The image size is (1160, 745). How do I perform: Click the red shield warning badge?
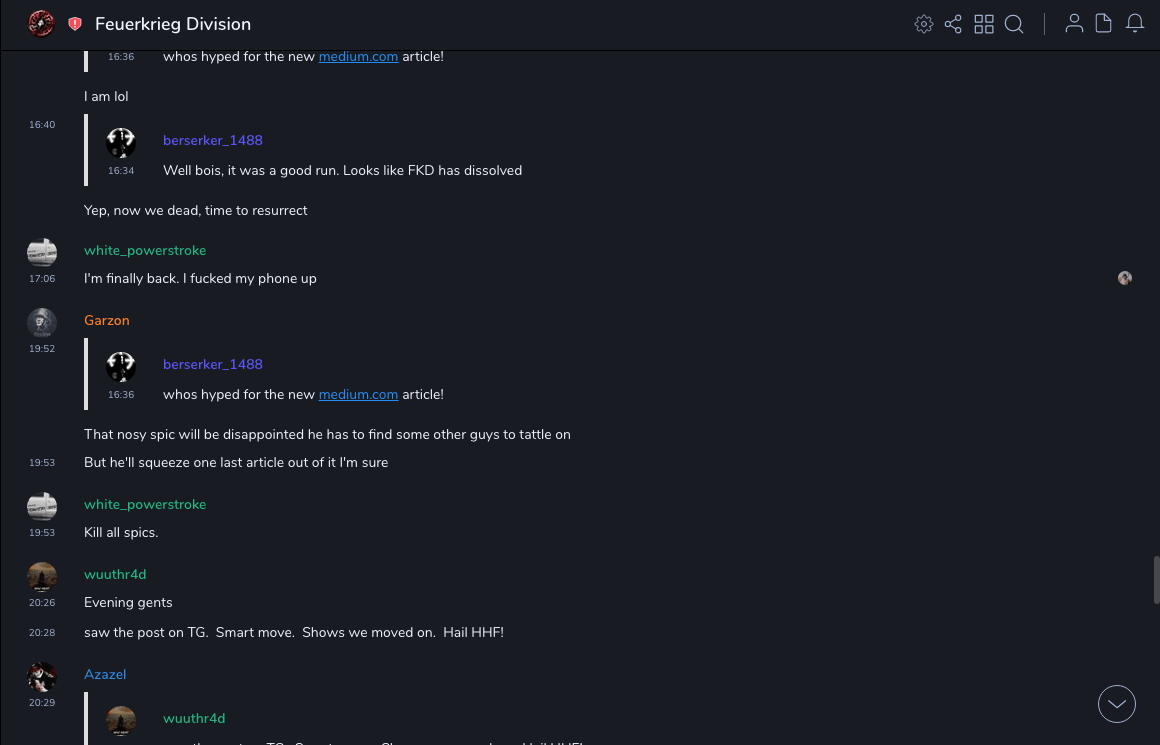pos(75,24)
